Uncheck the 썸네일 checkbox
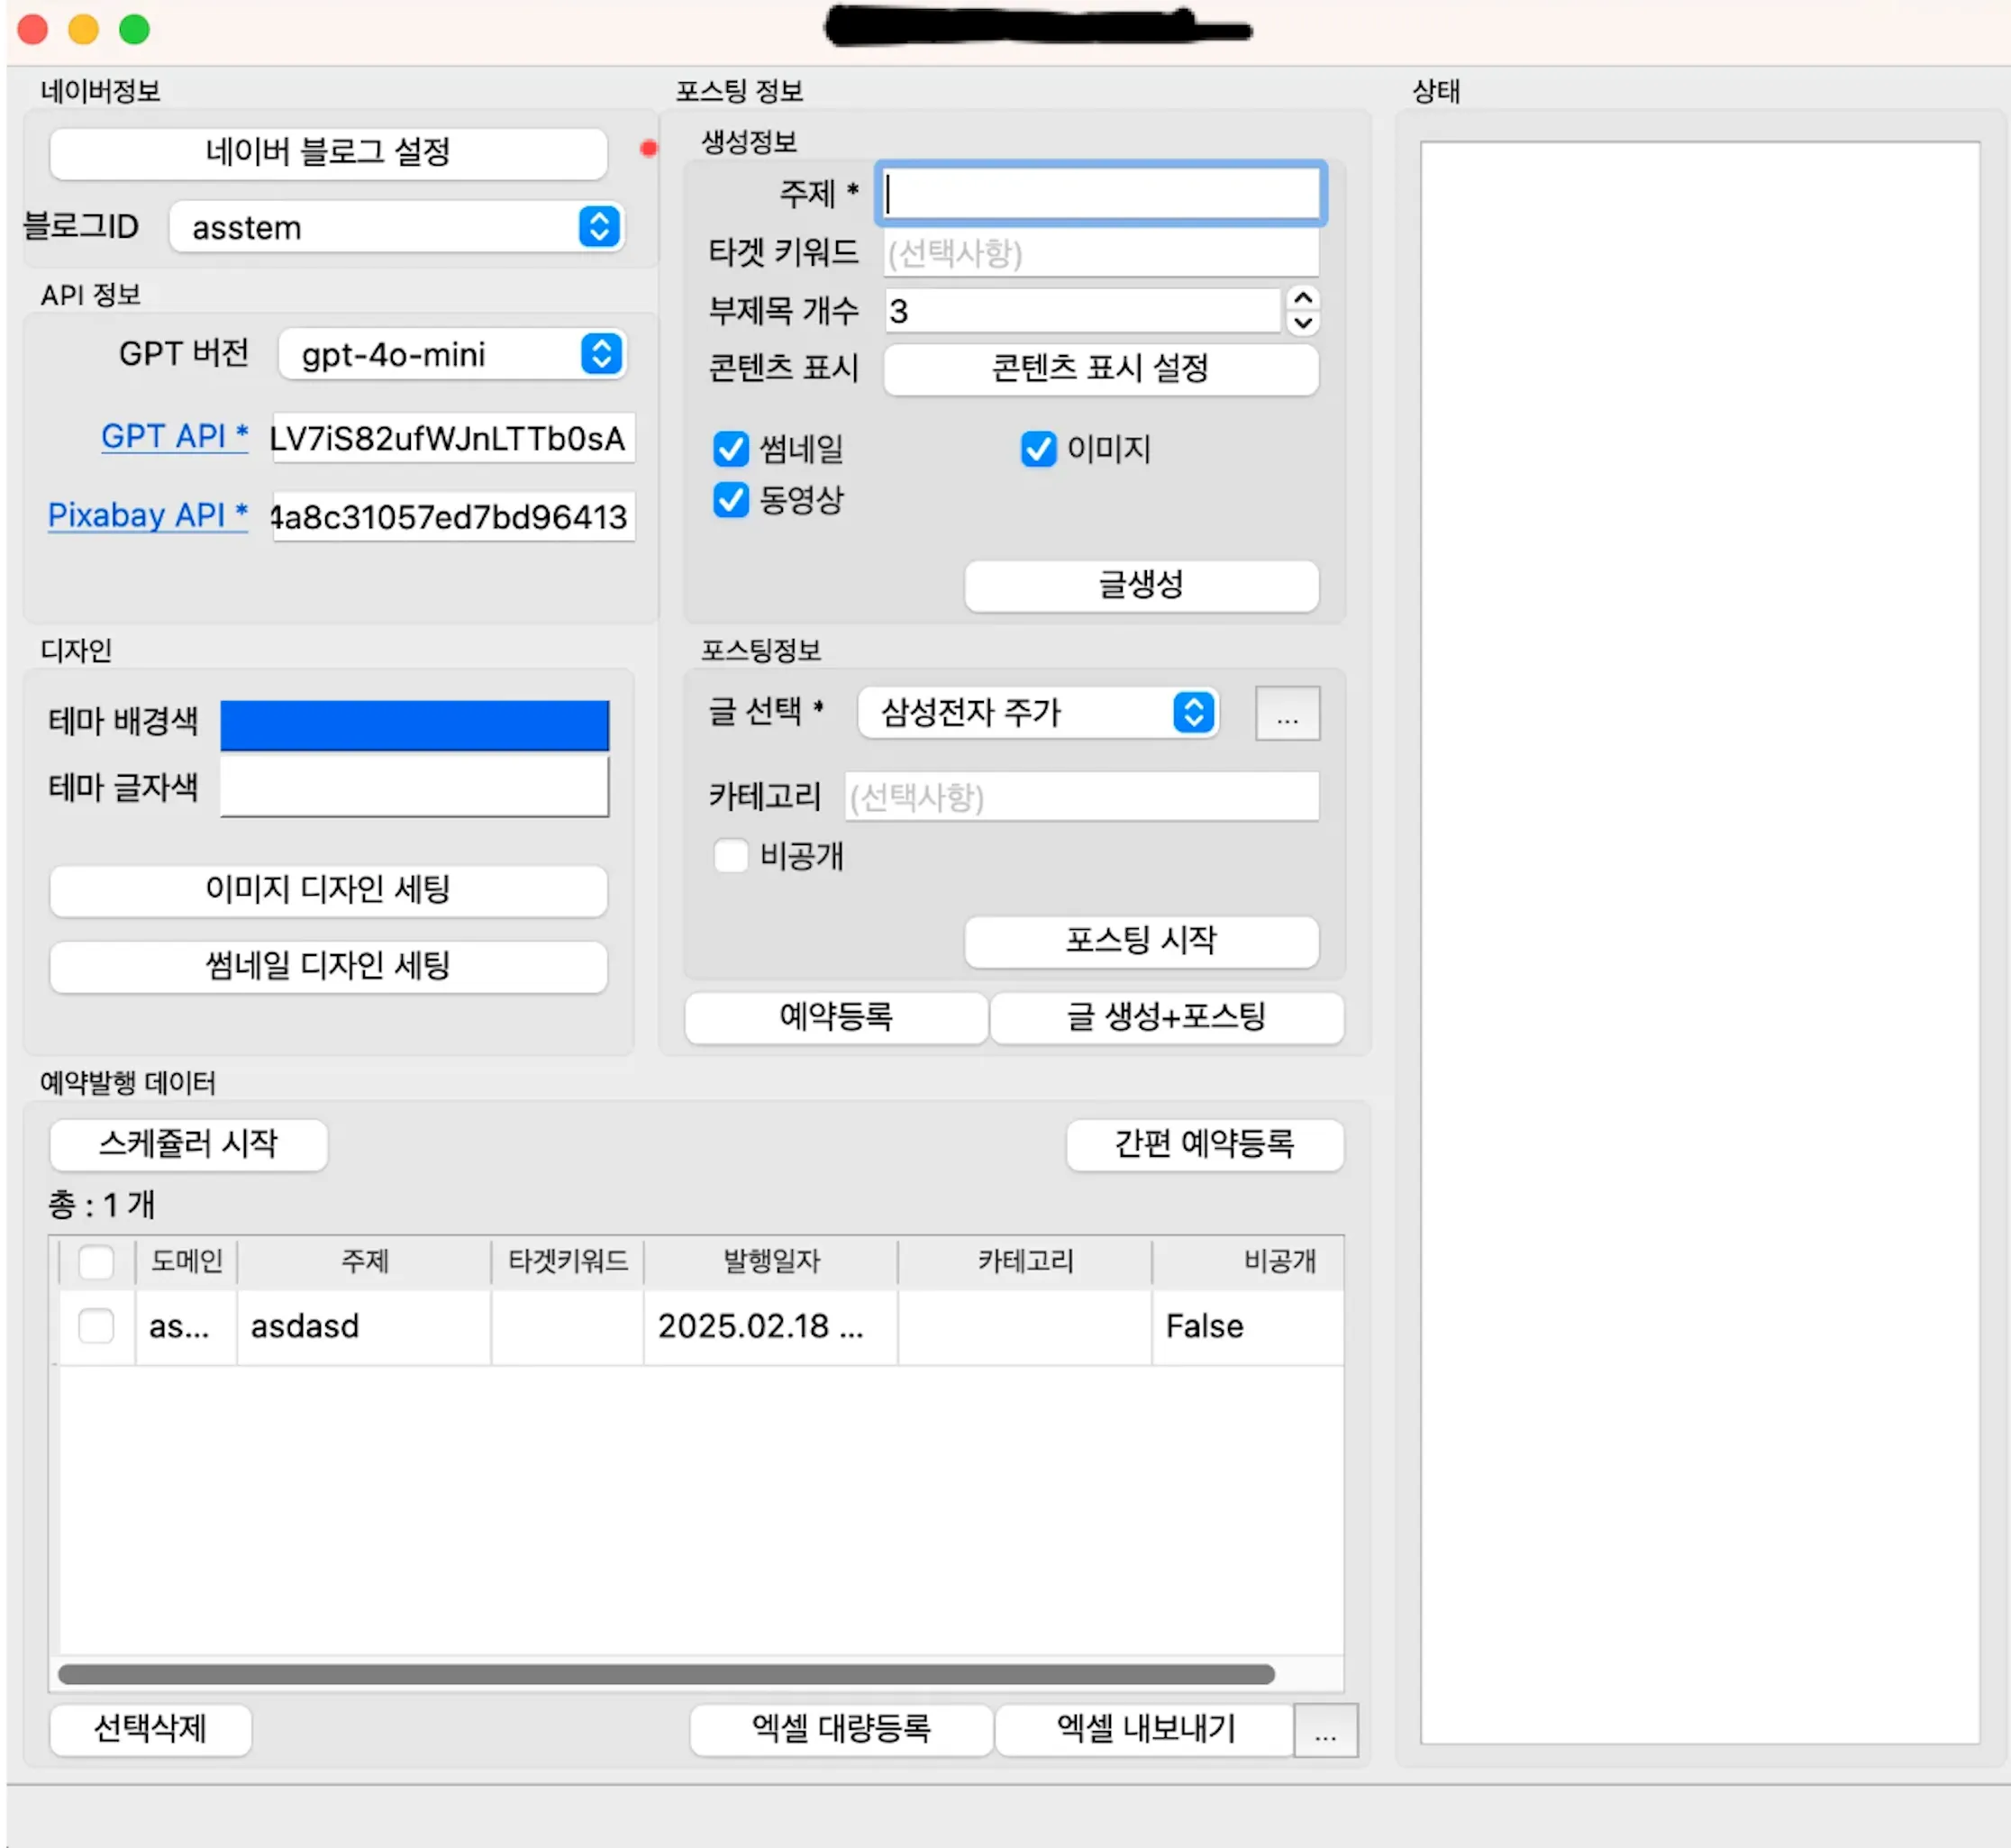 pos(731,449)
